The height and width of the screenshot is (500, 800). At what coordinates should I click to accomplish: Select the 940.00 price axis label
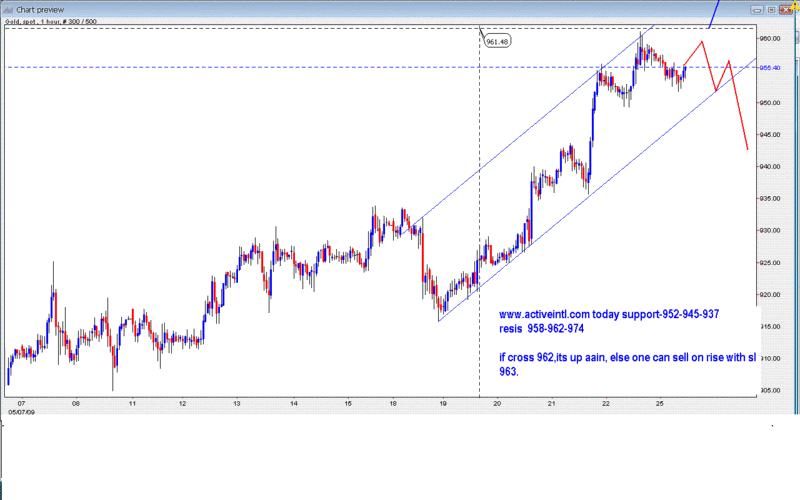[770, 166]
